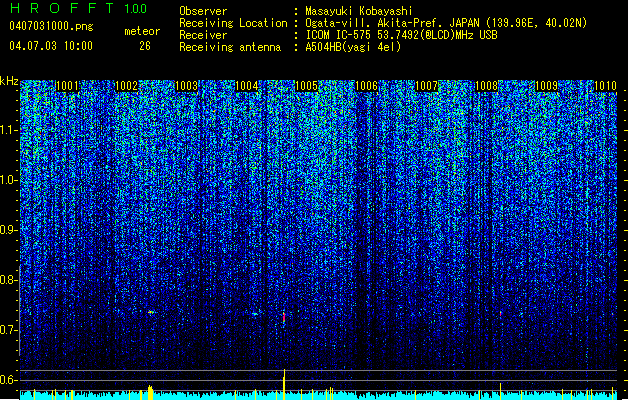
Task: Click the 1008 time marker
Action: pyautogui.click(x=486, y=86)
